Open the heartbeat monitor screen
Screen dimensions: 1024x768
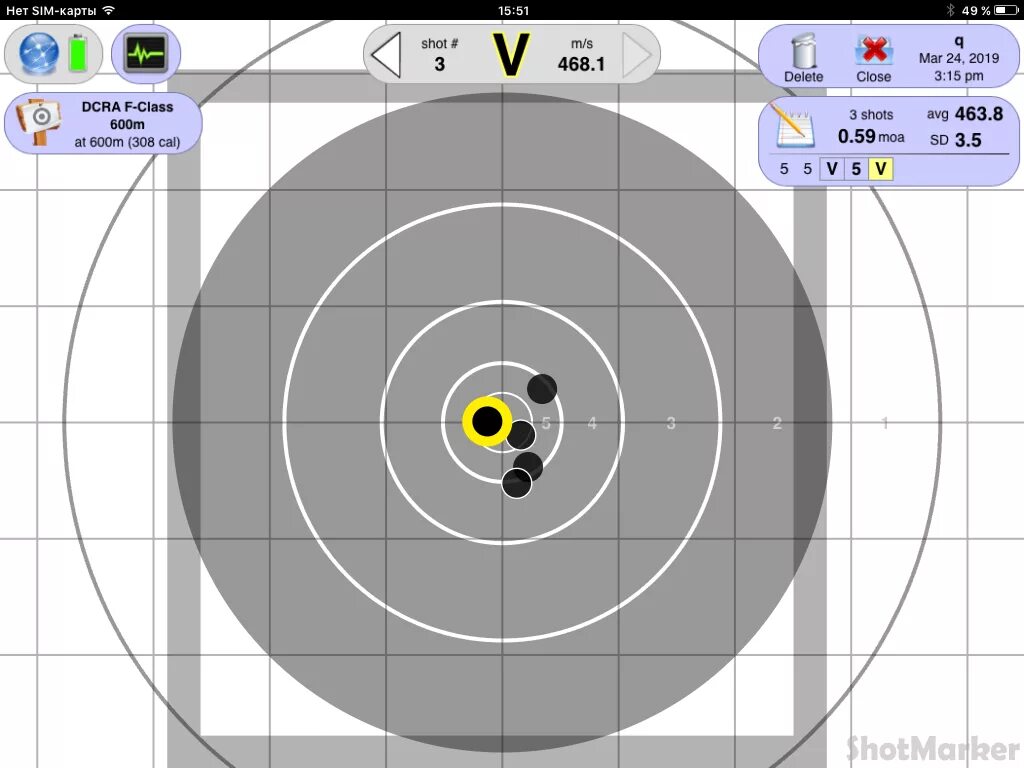(146, 53)
